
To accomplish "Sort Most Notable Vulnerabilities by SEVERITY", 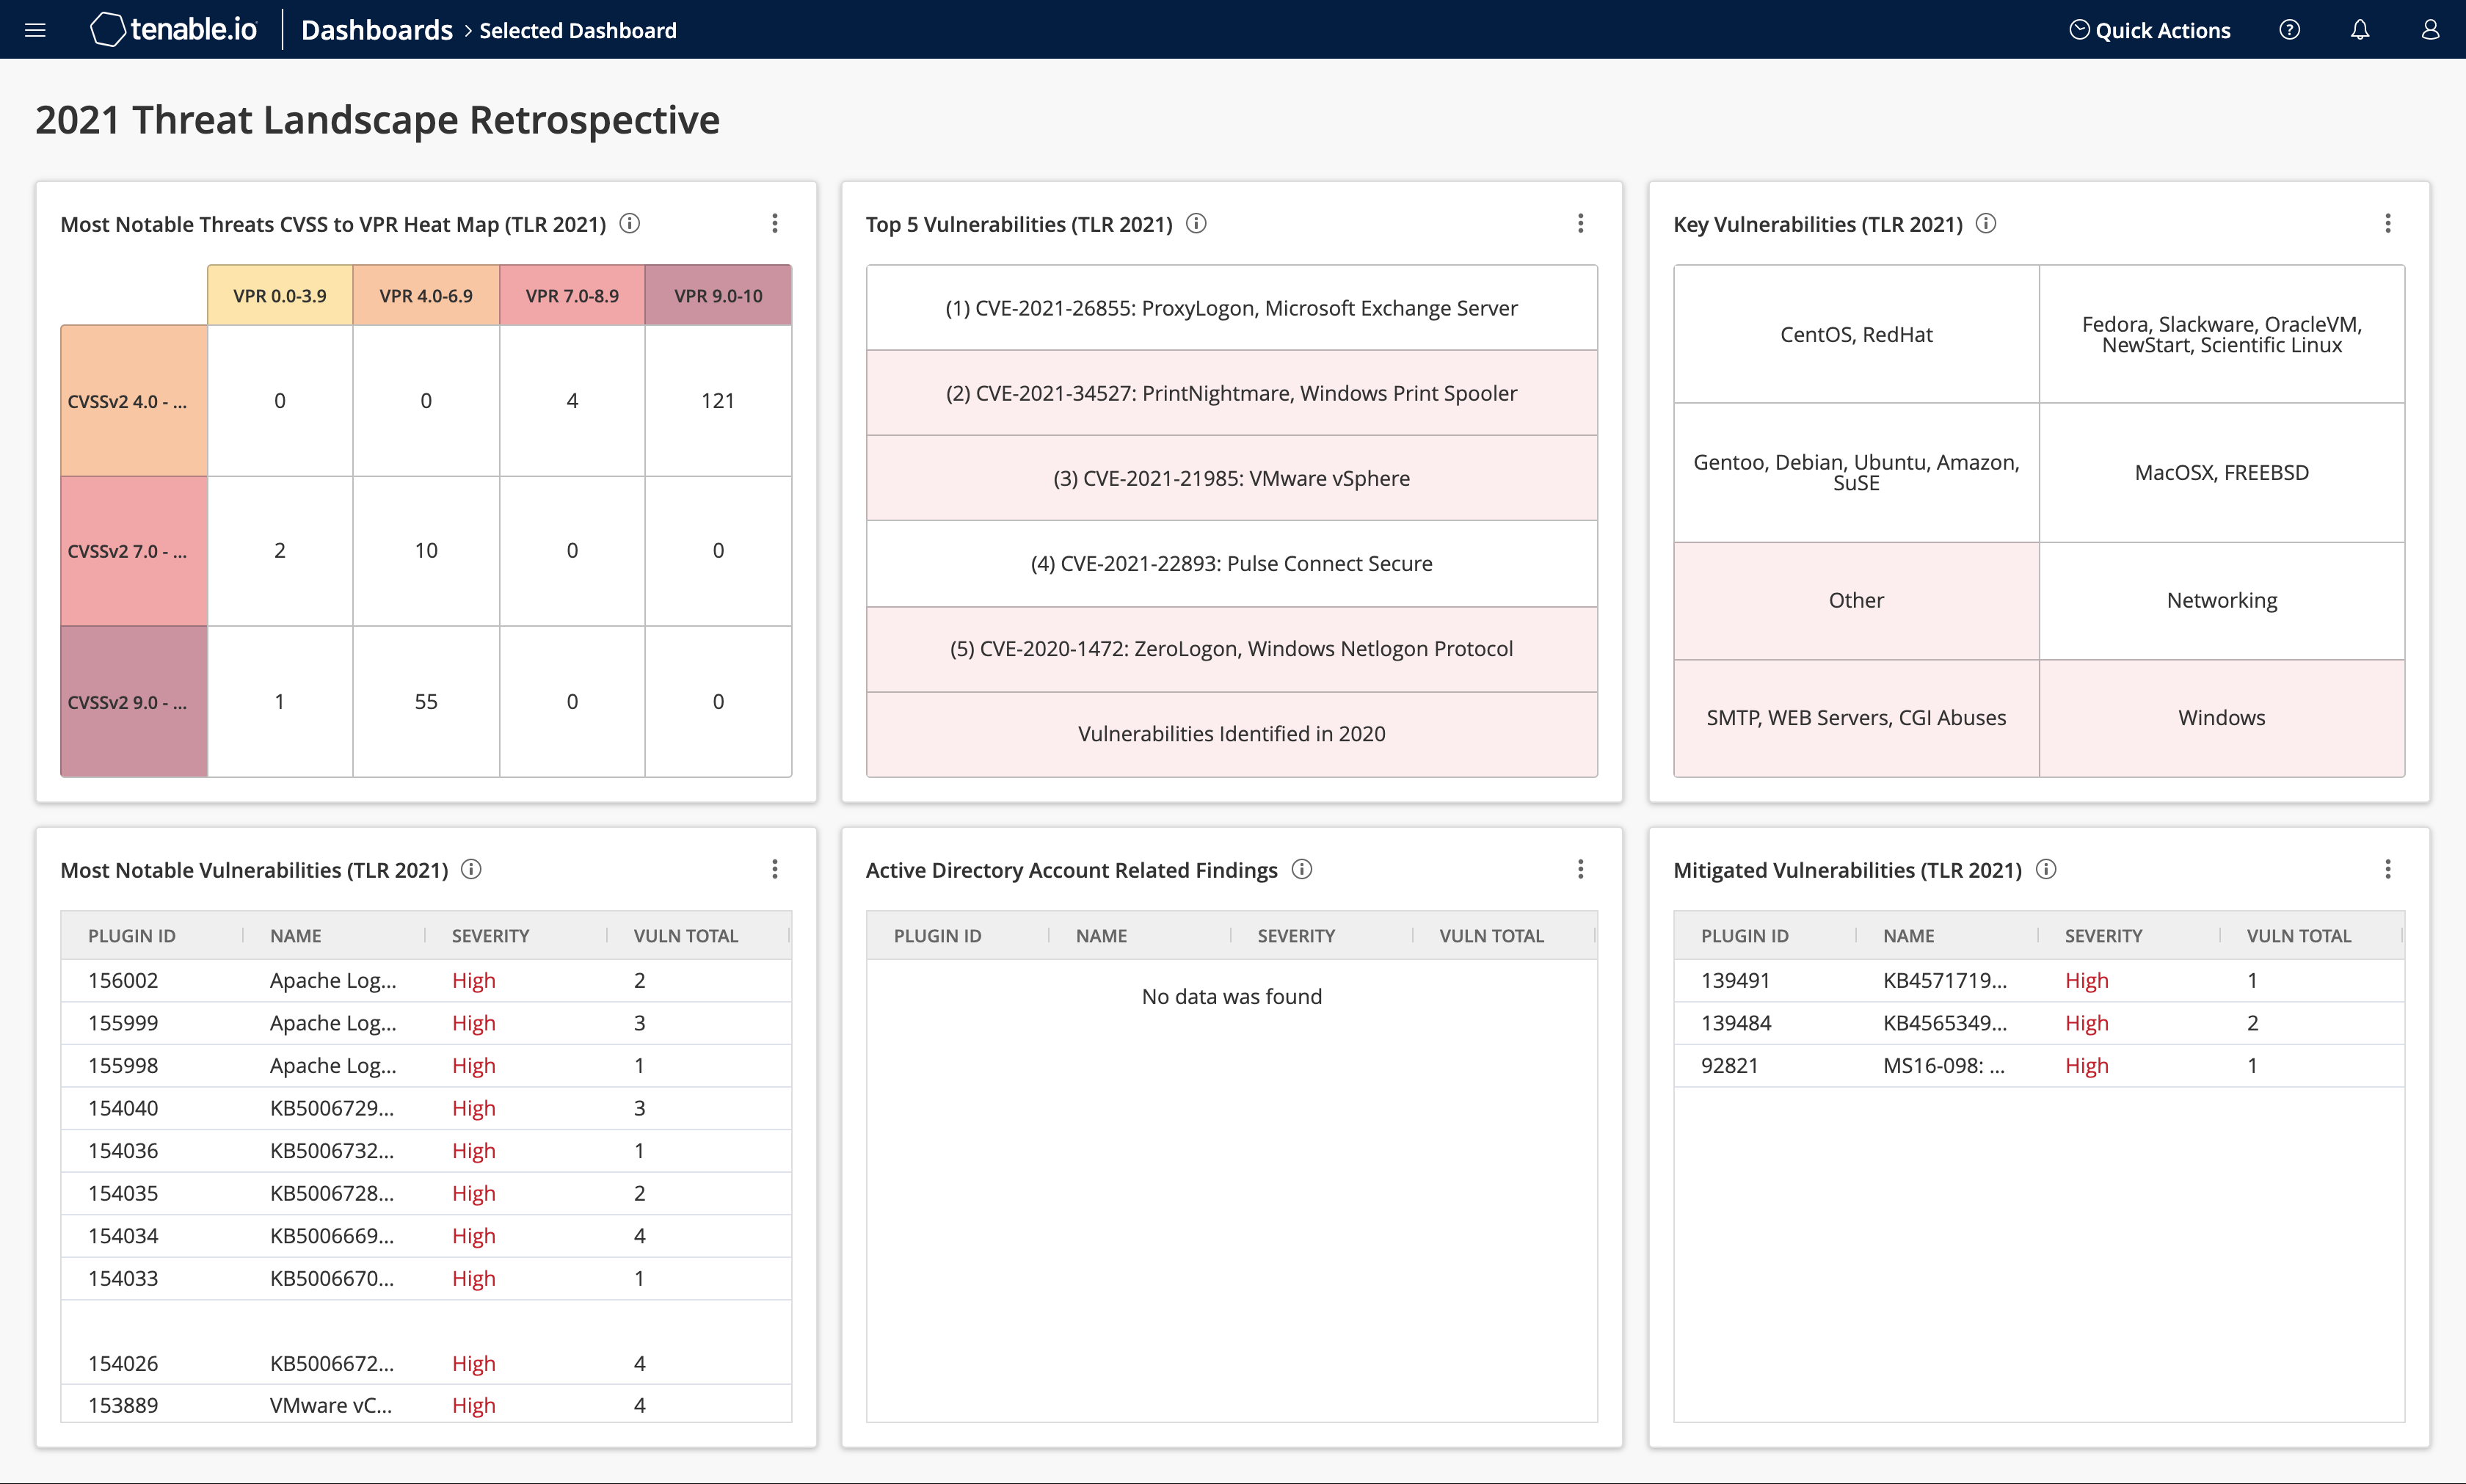I will [490, 936].
